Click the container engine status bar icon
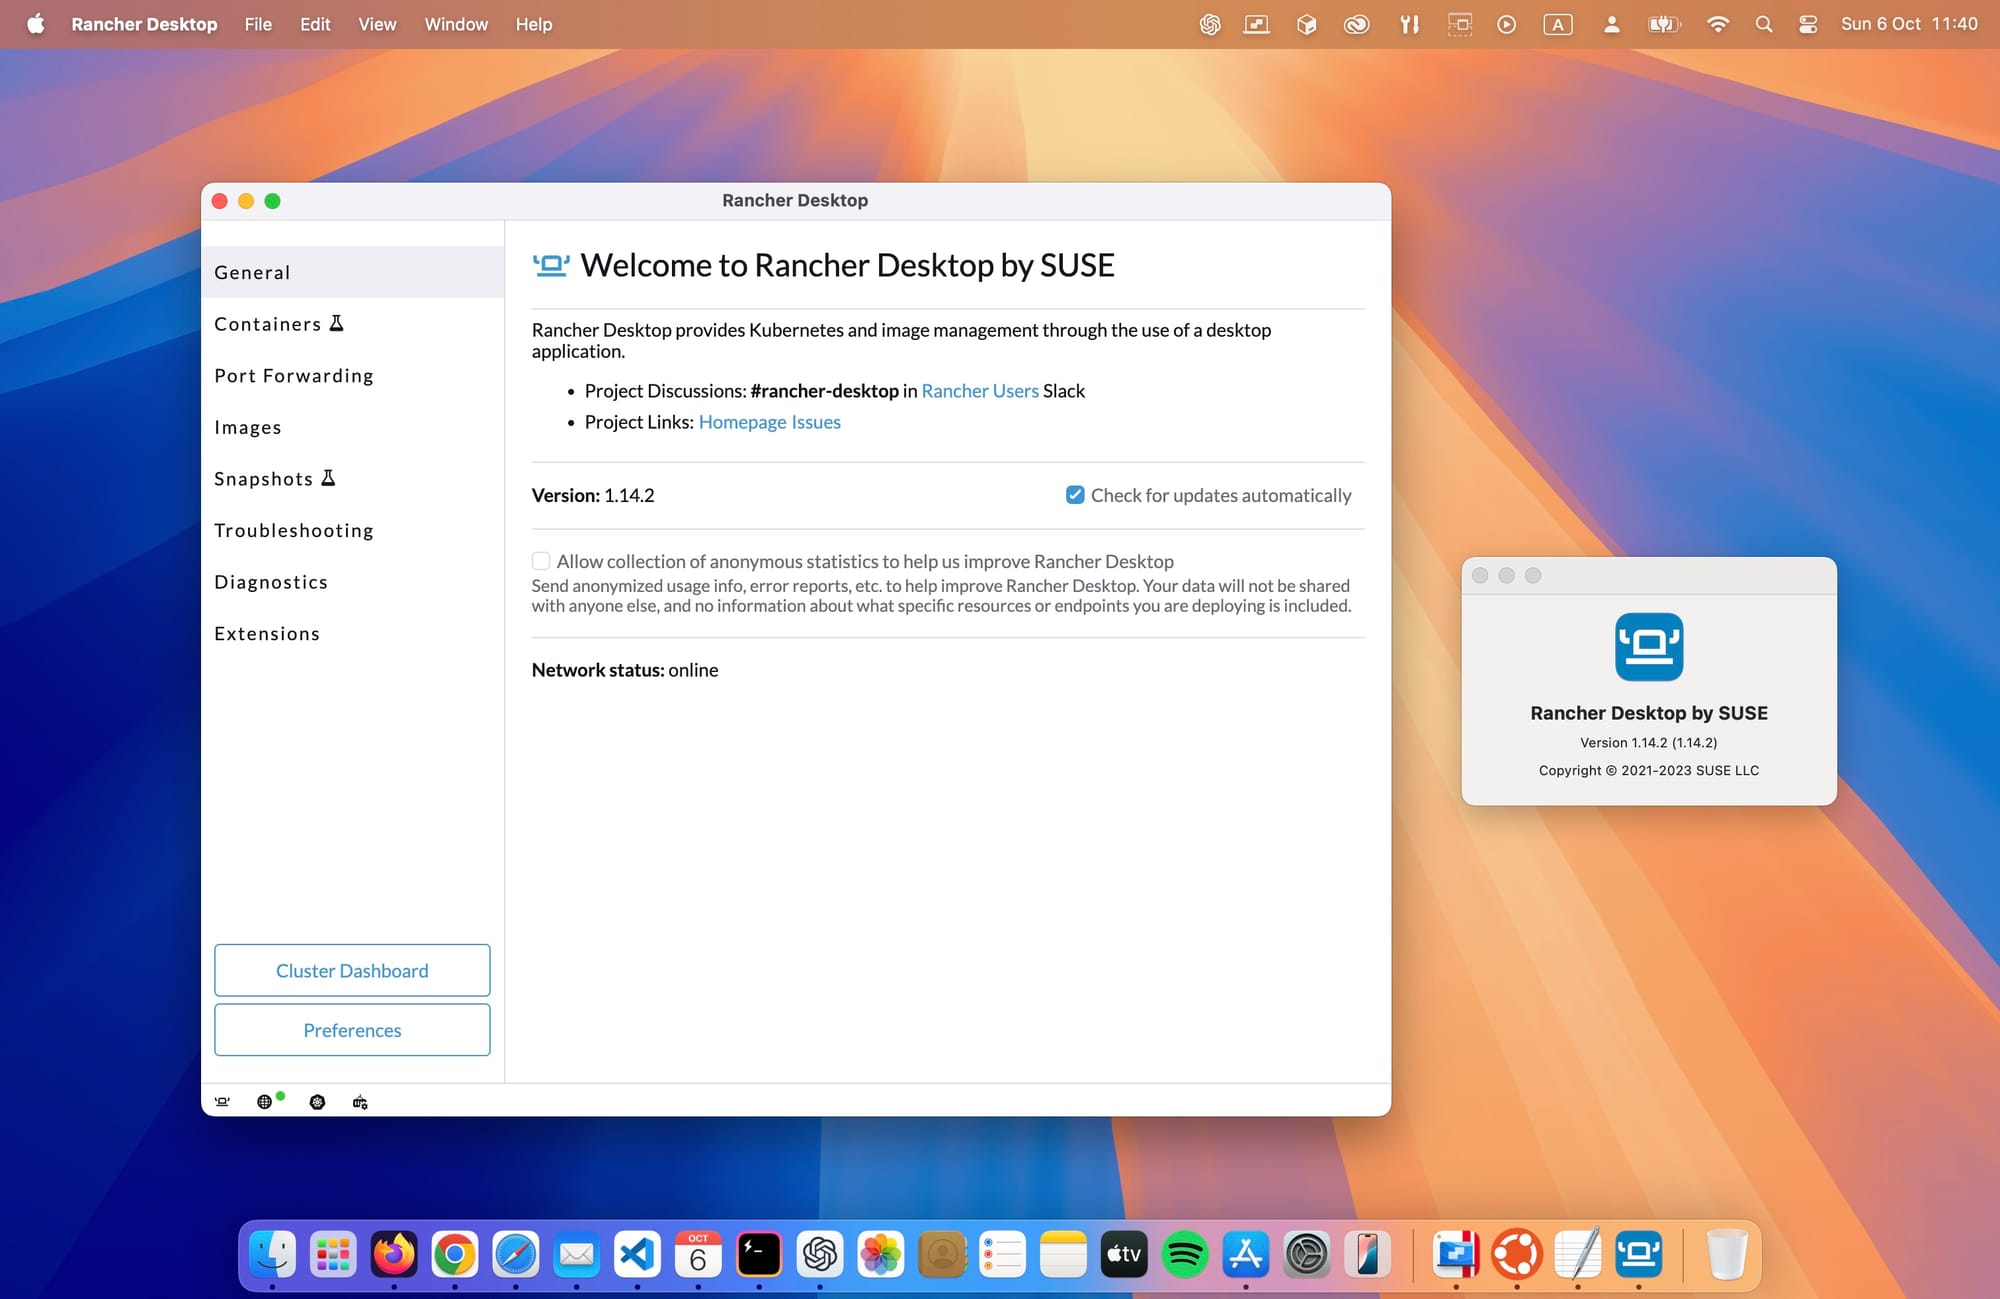Viewport: 2000px width, 1299px height. [360, 1102]
